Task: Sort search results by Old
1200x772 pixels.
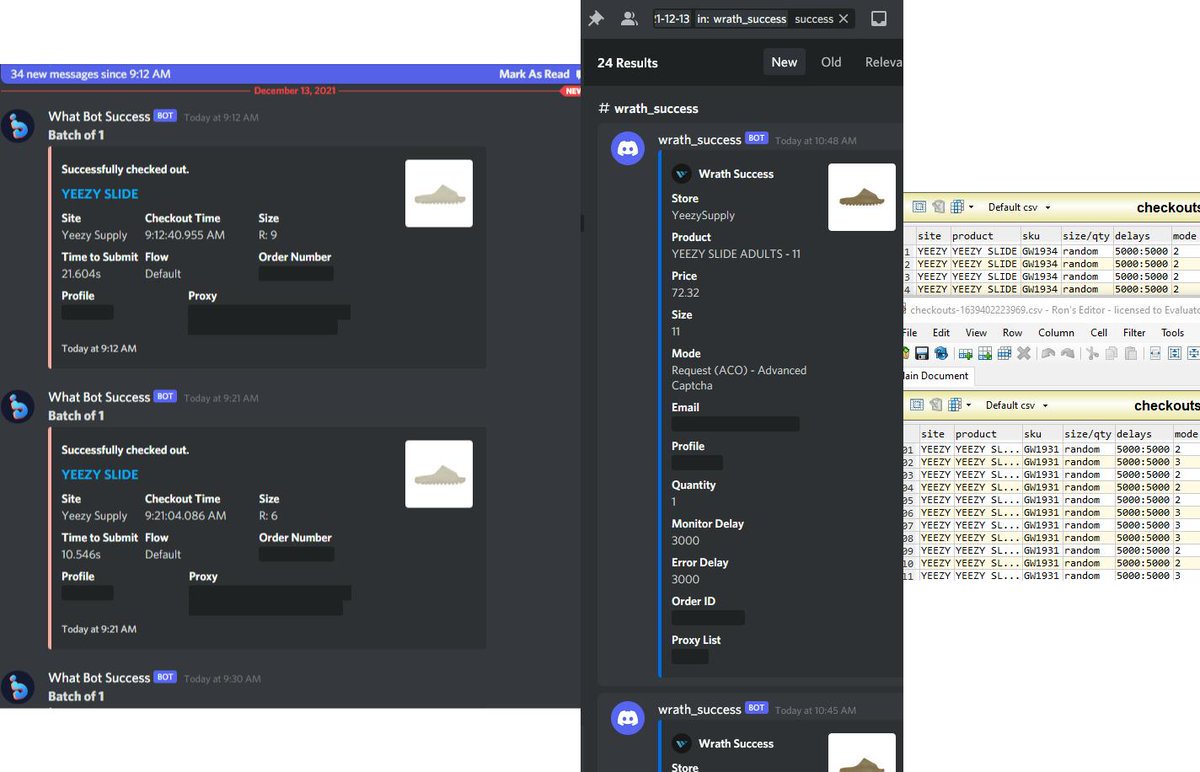Action: [x=831, y=62]
